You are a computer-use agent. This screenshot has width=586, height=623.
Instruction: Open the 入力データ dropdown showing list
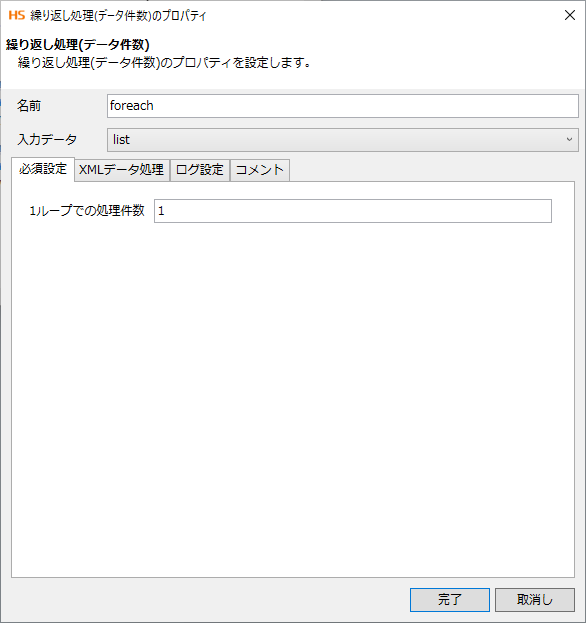[x=342, y=140]
